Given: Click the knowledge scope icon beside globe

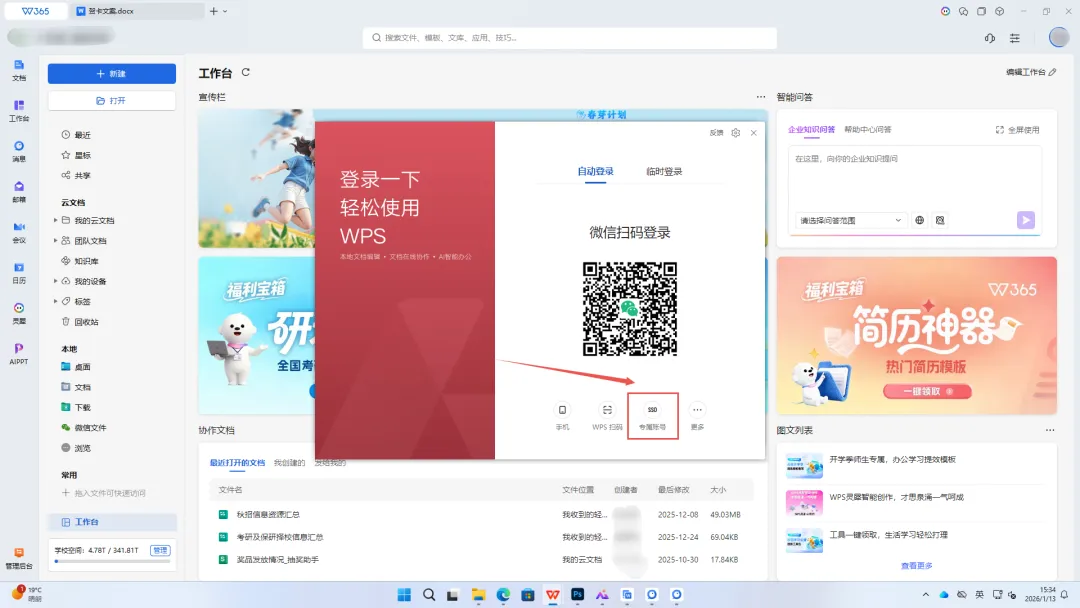Looking at the screenshot, I should click(940, 220).
